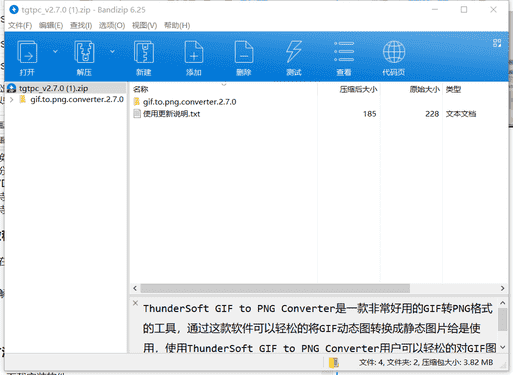Select gif.to.png.converter.2.7.0 folder in file list
The image size is (513, 375).
[x=190, y=102]
